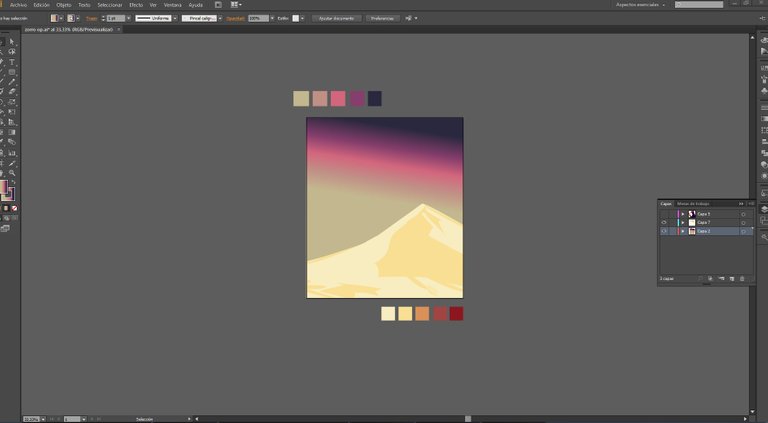This screenshot has height=423, width=768.
Task: Open the stroke color dropdown in control bar
Action: [x=78, y=18]
